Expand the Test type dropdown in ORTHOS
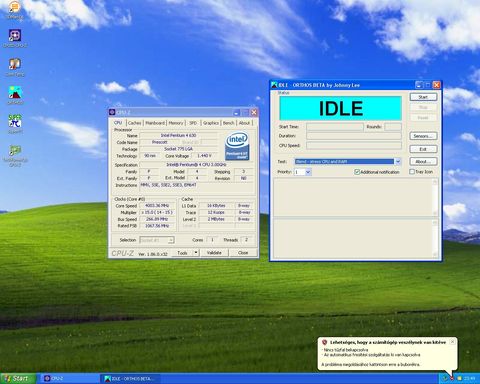The width and height of the screenshot is (480, 384). point(398,162)
